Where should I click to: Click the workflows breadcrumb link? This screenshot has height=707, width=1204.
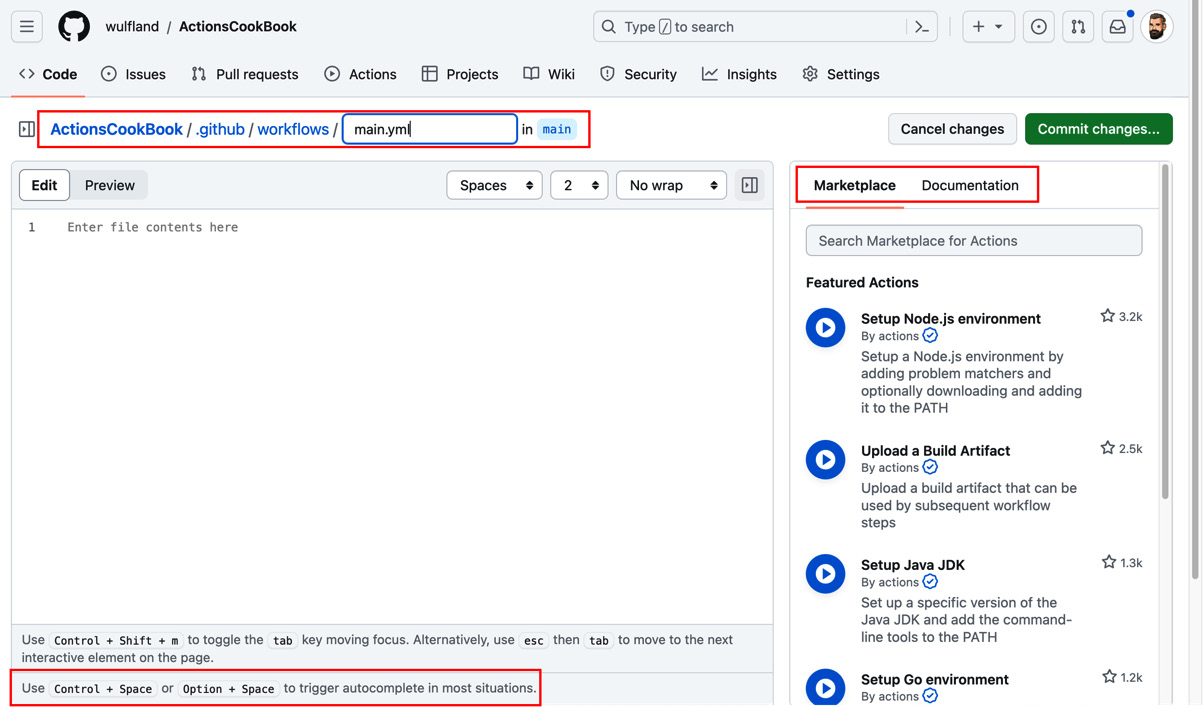click(x=293, y=129)
